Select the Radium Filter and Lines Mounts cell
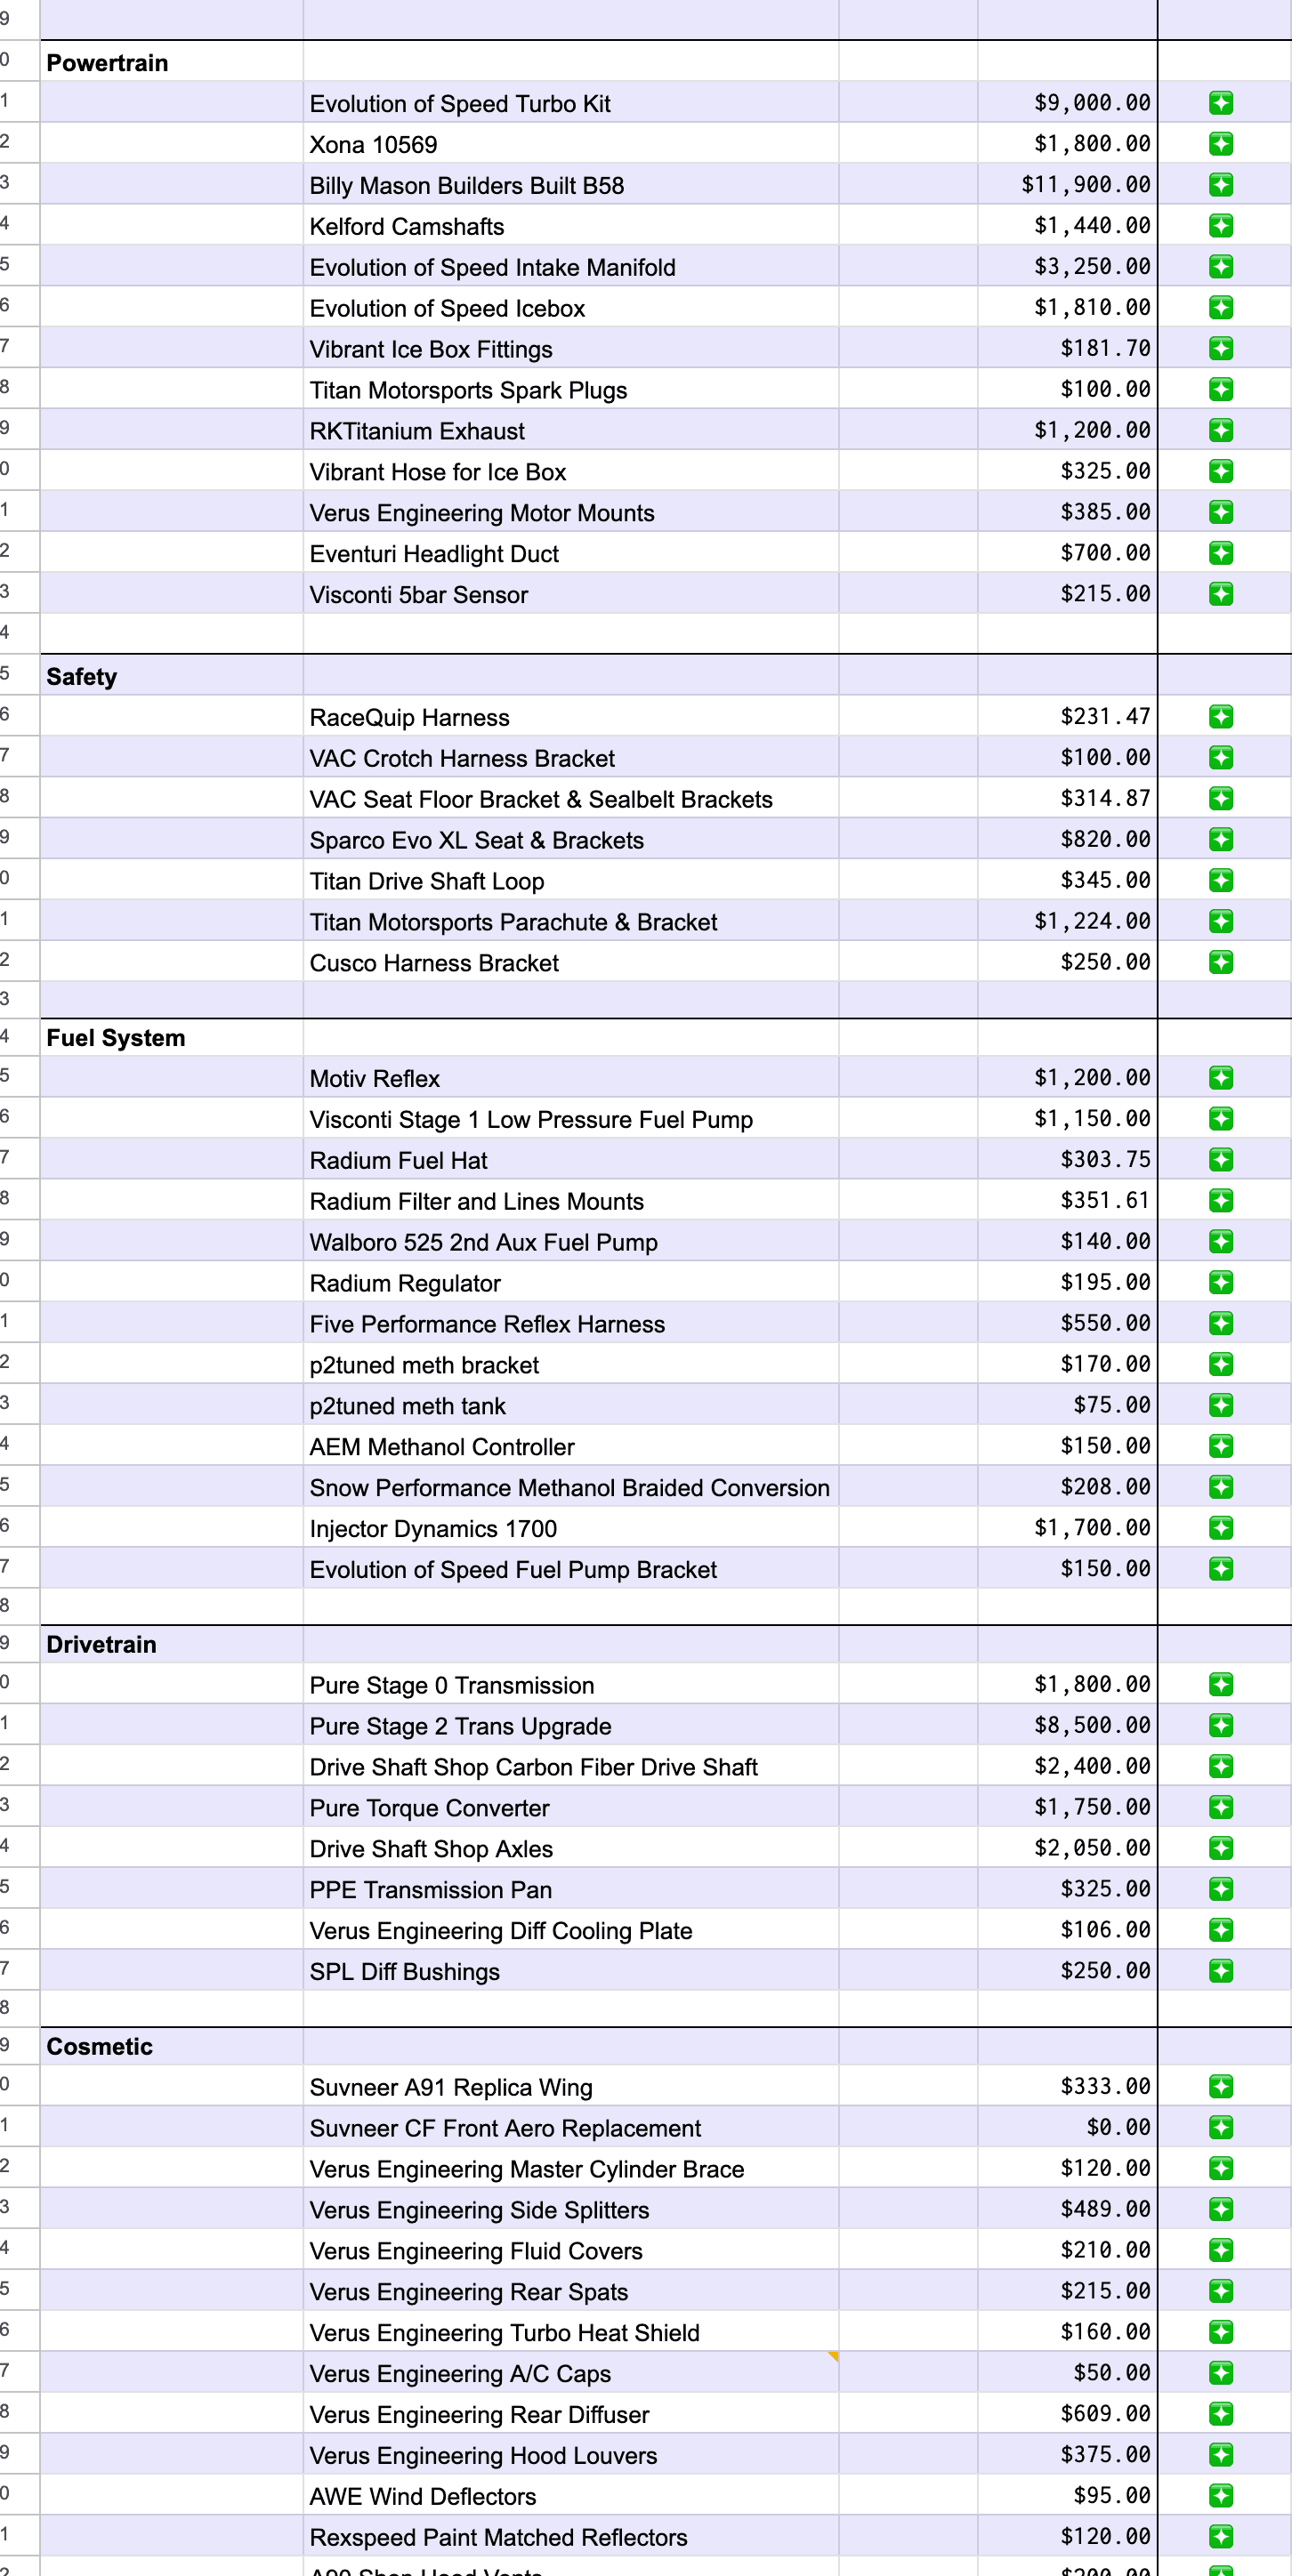This screenshot has height=2576, width=1292. click(x=570, y=1201)
